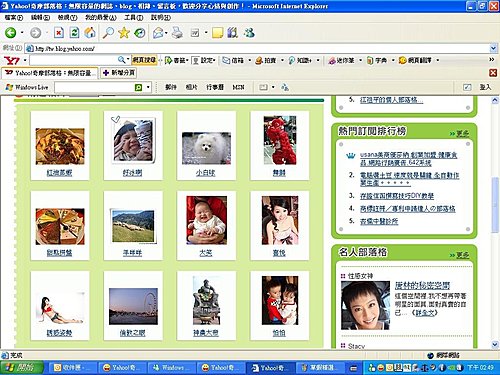
Task: Open 拍賣 auctions on Yahoo toolbar
Action: [266, 60]
